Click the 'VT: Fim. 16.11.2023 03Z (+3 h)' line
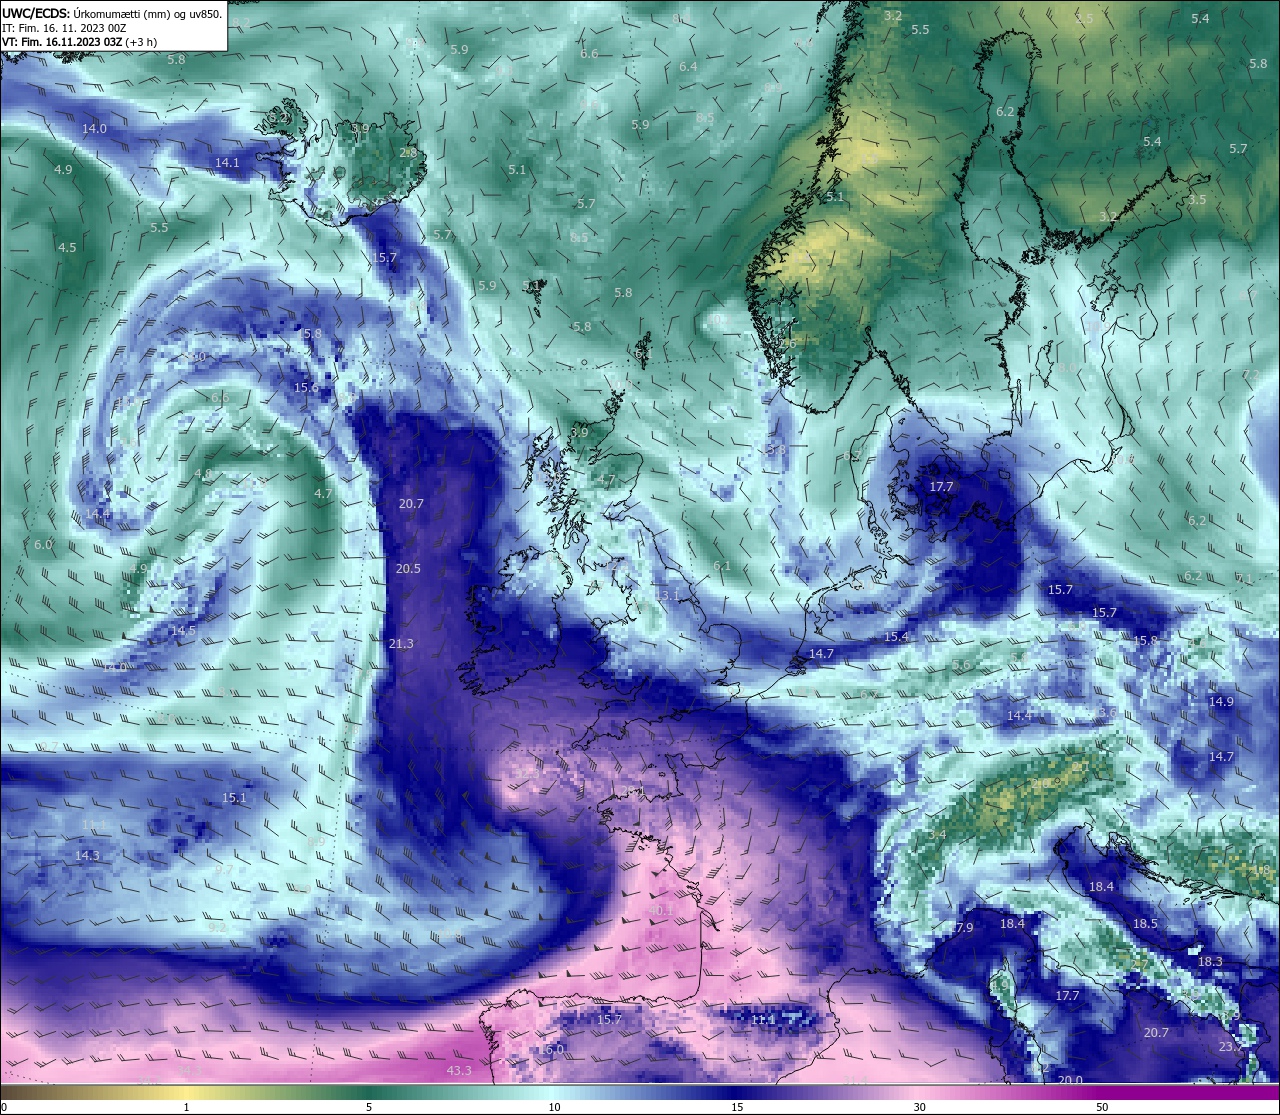The image size is (1280, 1115). (x=78, y=42)
